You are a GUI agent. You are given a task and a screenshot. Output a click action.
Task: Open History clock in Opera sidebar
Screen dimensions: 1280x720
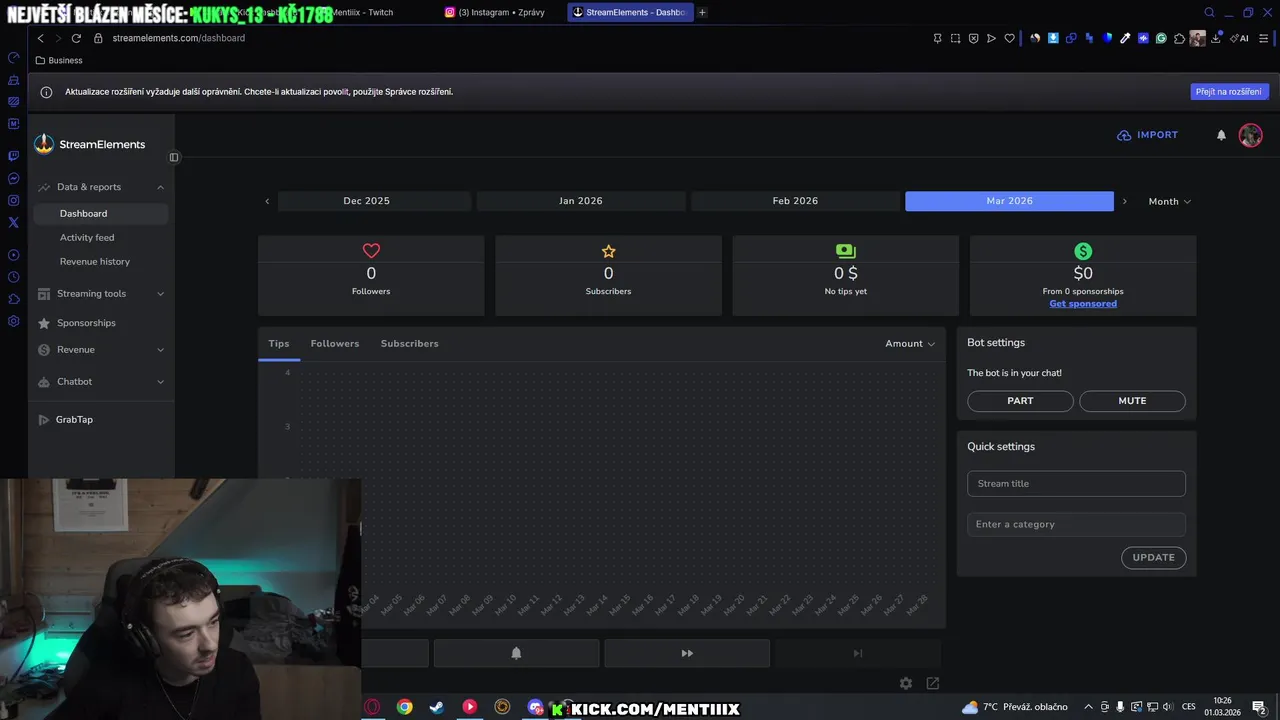click(x=13, y=277)
